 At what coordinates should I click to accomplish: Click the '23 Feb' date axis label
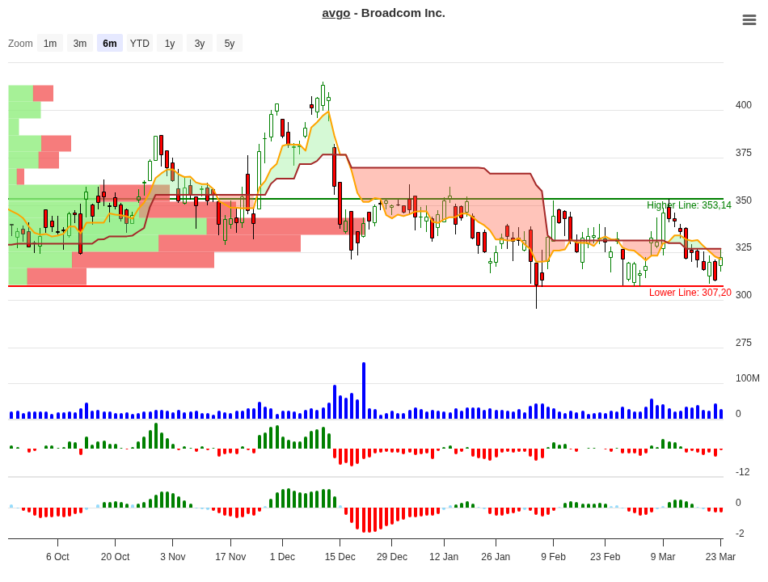[x=605, y=557]
